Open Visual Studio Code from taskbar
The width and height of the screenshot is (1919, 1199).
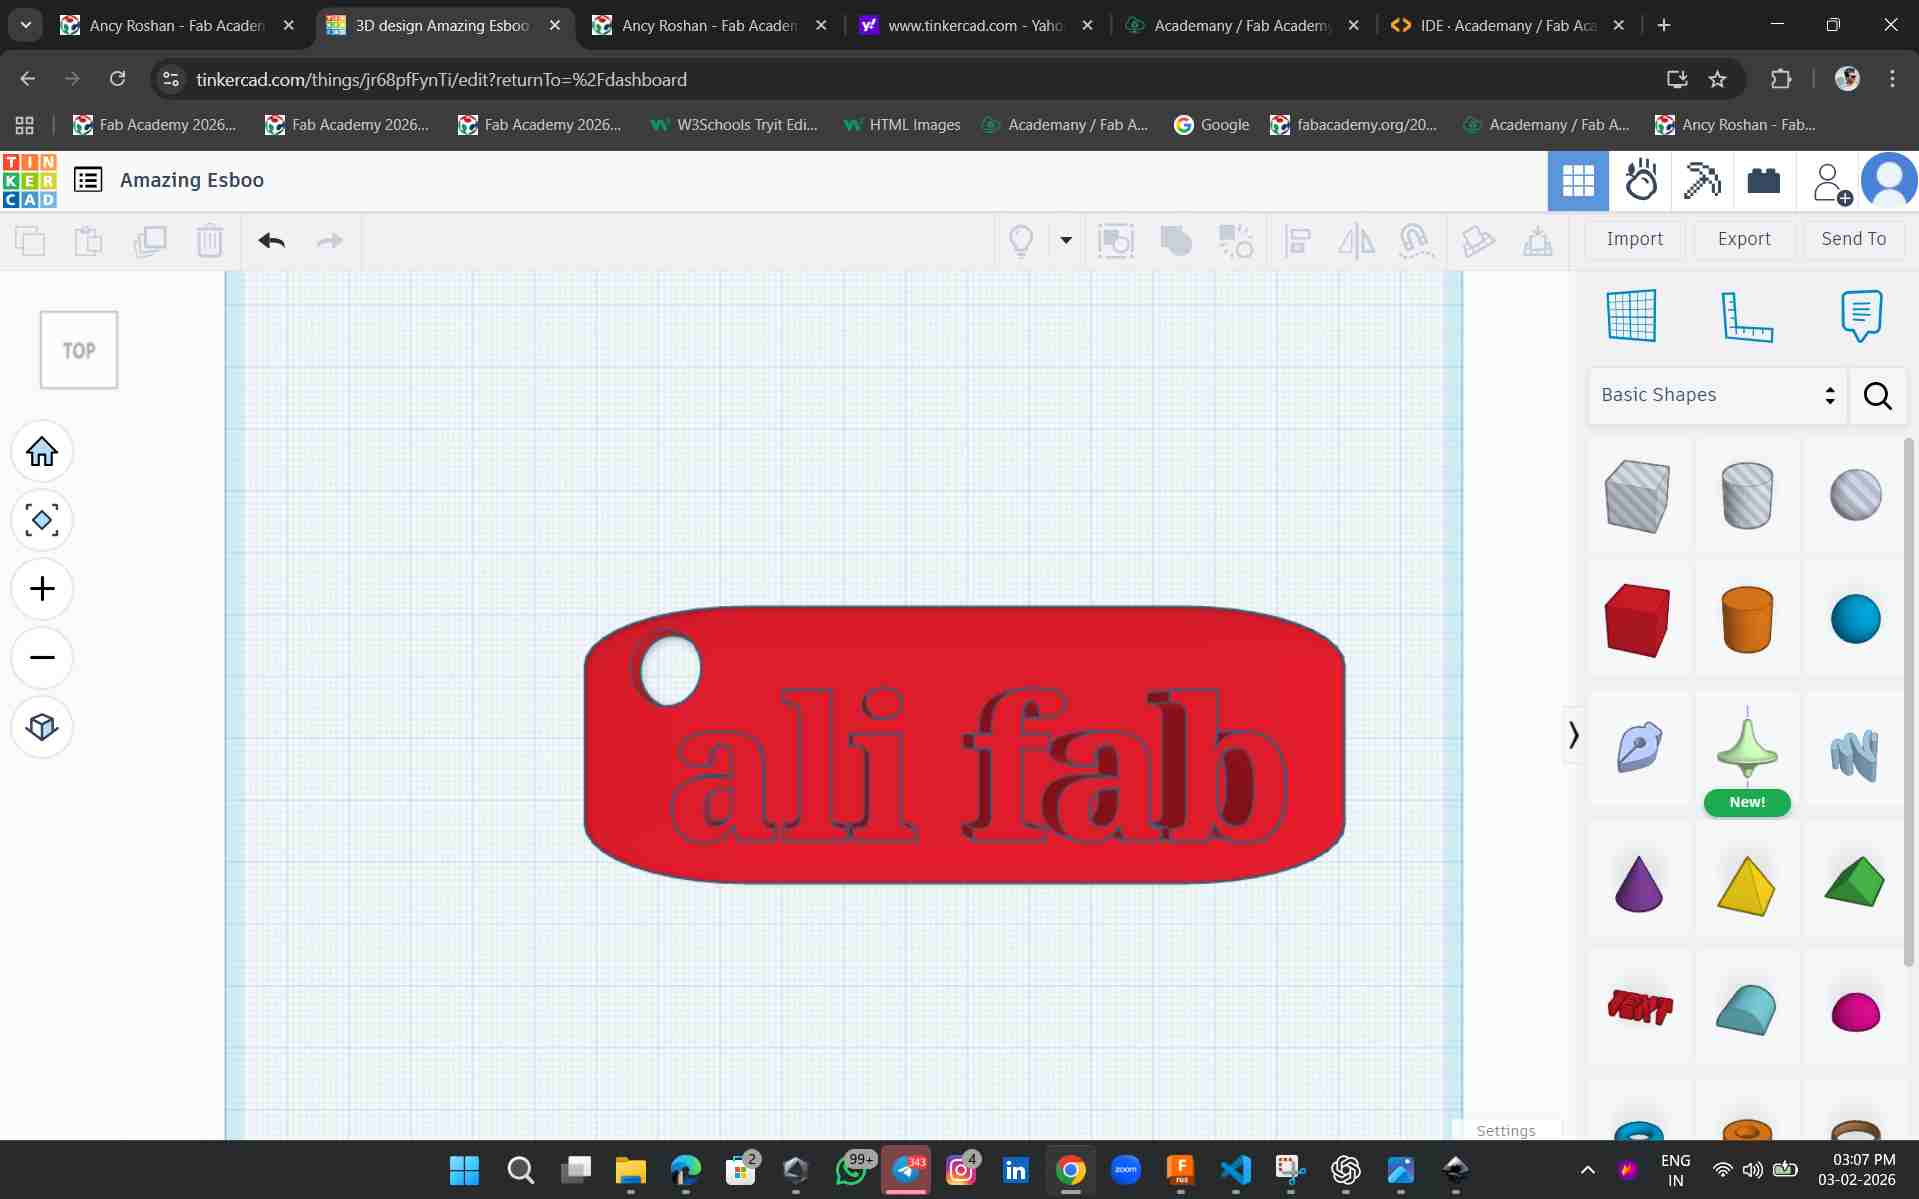(1235, 1169)
